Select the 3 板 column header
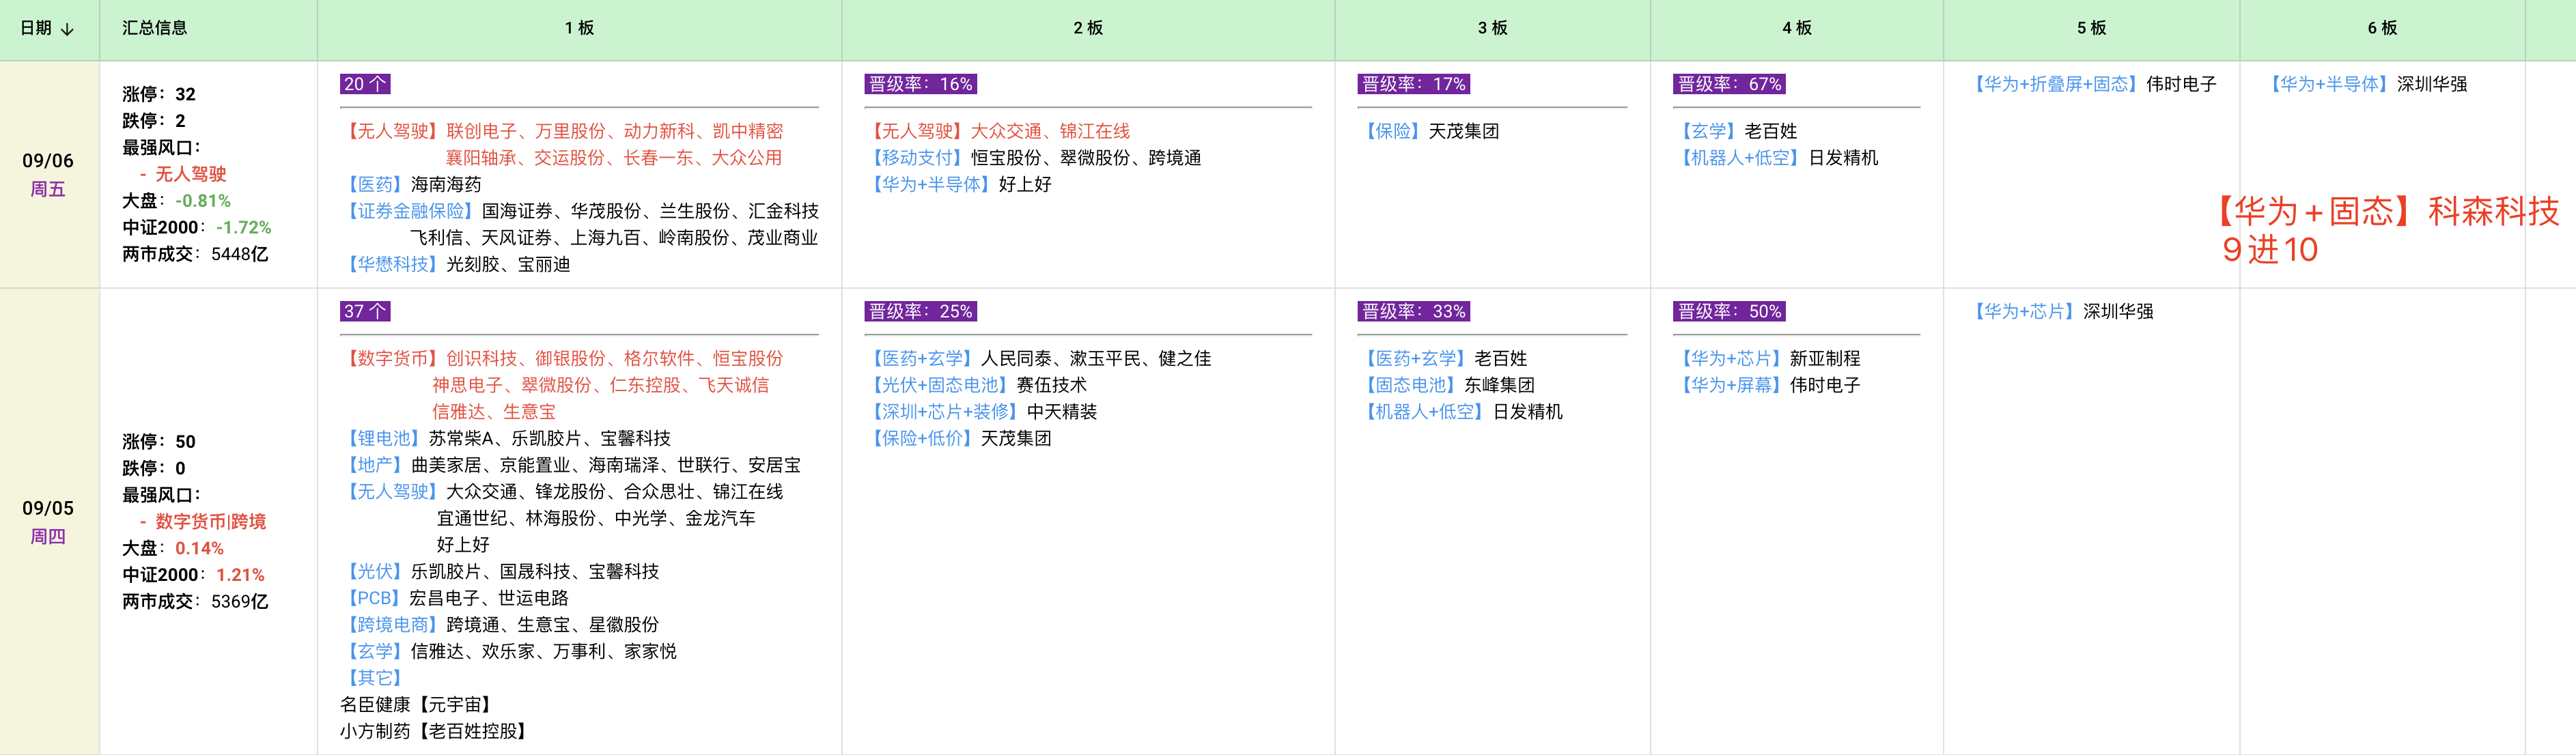The width and height of the screenshot is (2576, 755). tap(1492, 28)
